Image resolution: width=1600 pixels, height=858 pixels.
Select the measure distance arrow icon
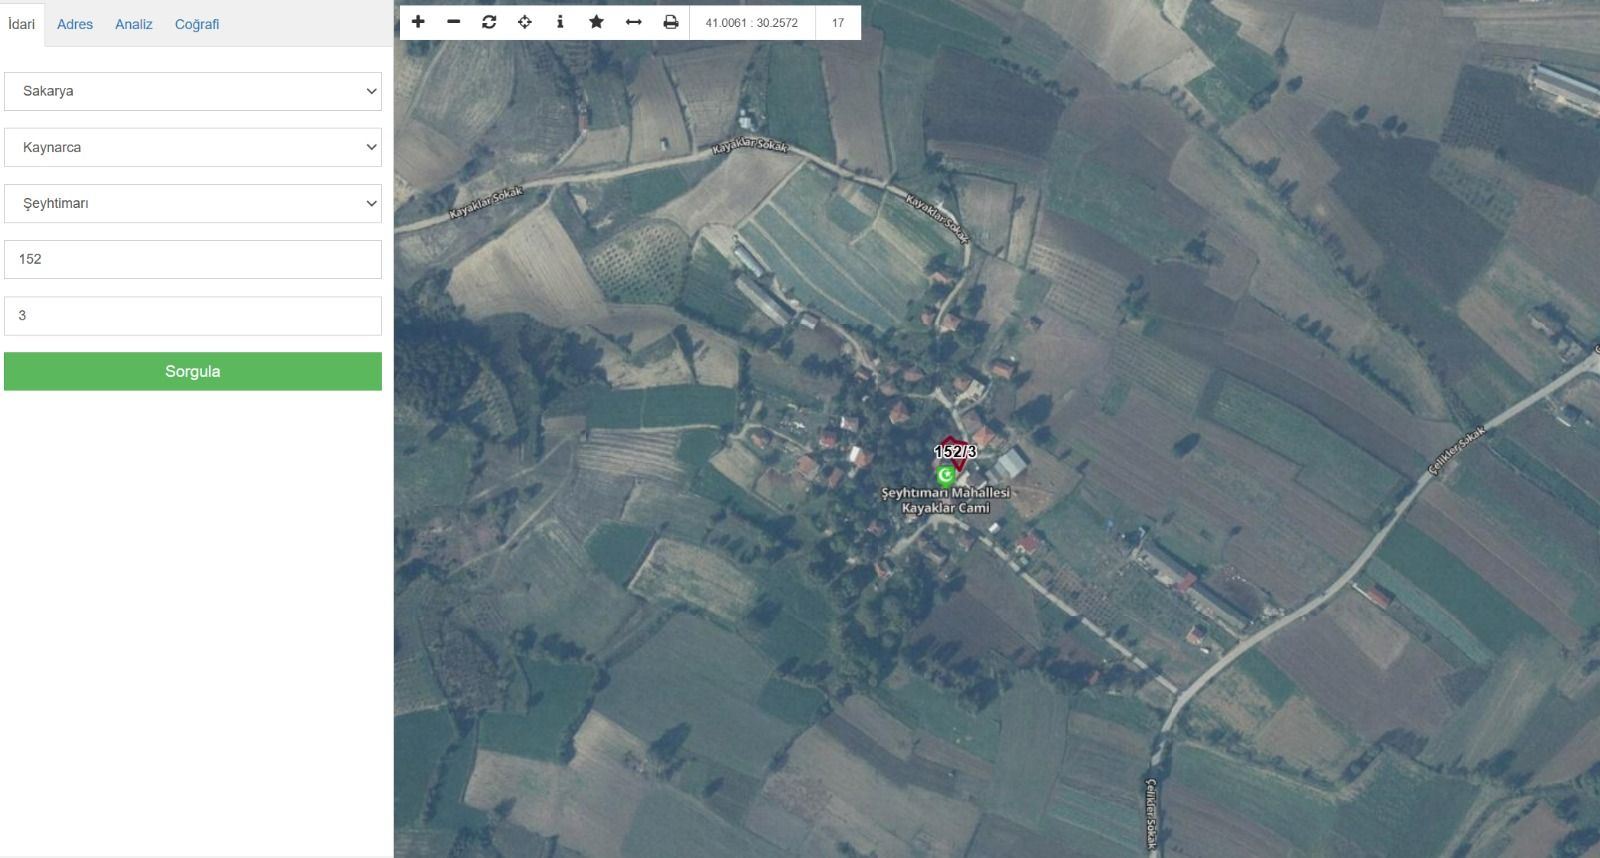633,22
